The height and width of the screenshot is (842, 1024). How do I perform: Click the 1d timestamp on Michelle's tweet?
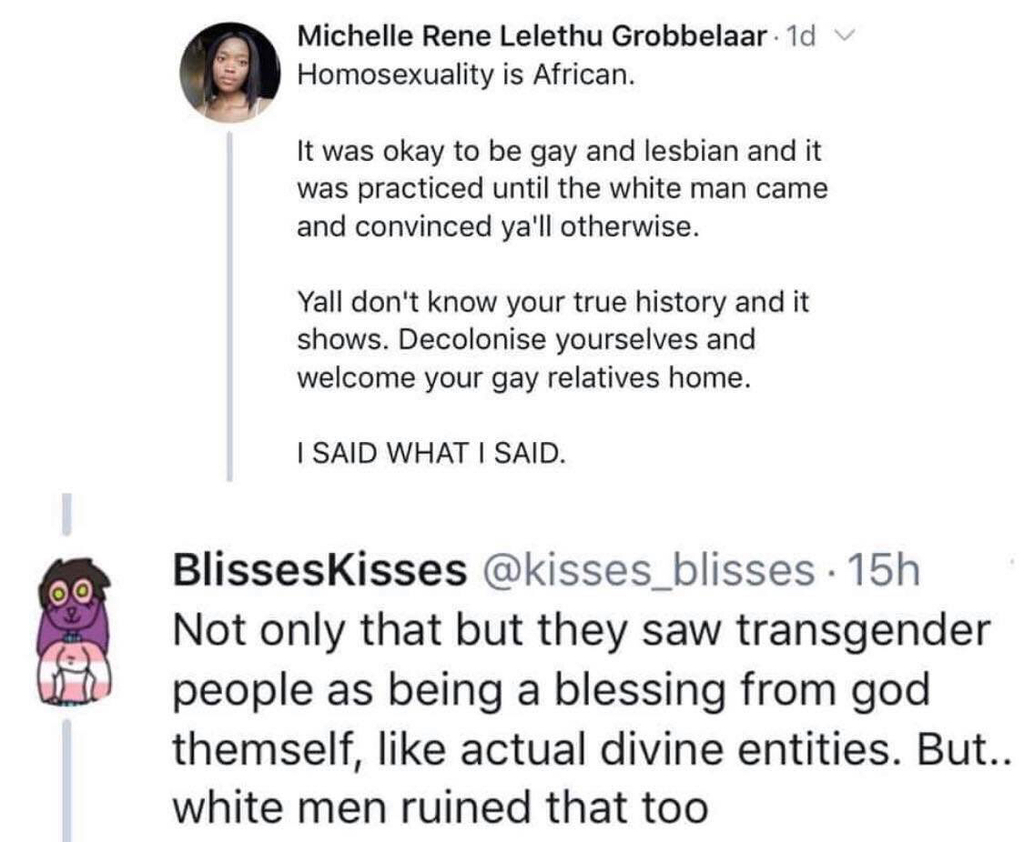(801, 38)
